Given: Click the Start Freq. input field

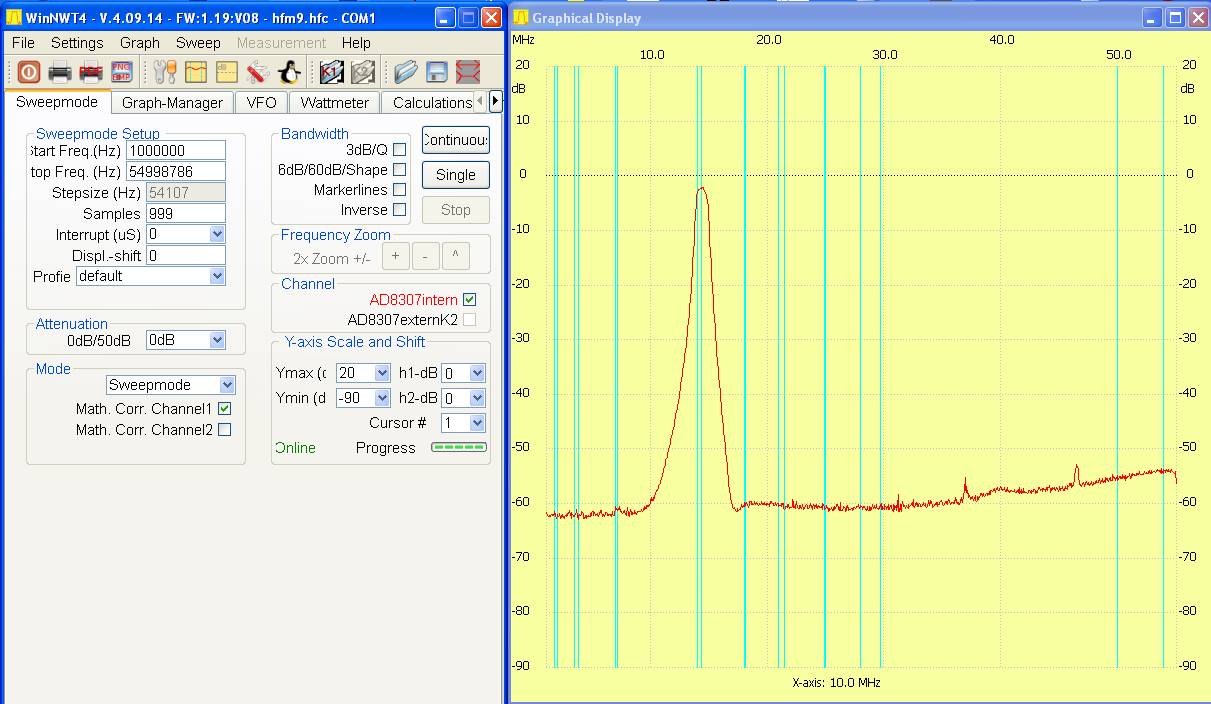Looking at the screenshot, I should tap(176, 151).
